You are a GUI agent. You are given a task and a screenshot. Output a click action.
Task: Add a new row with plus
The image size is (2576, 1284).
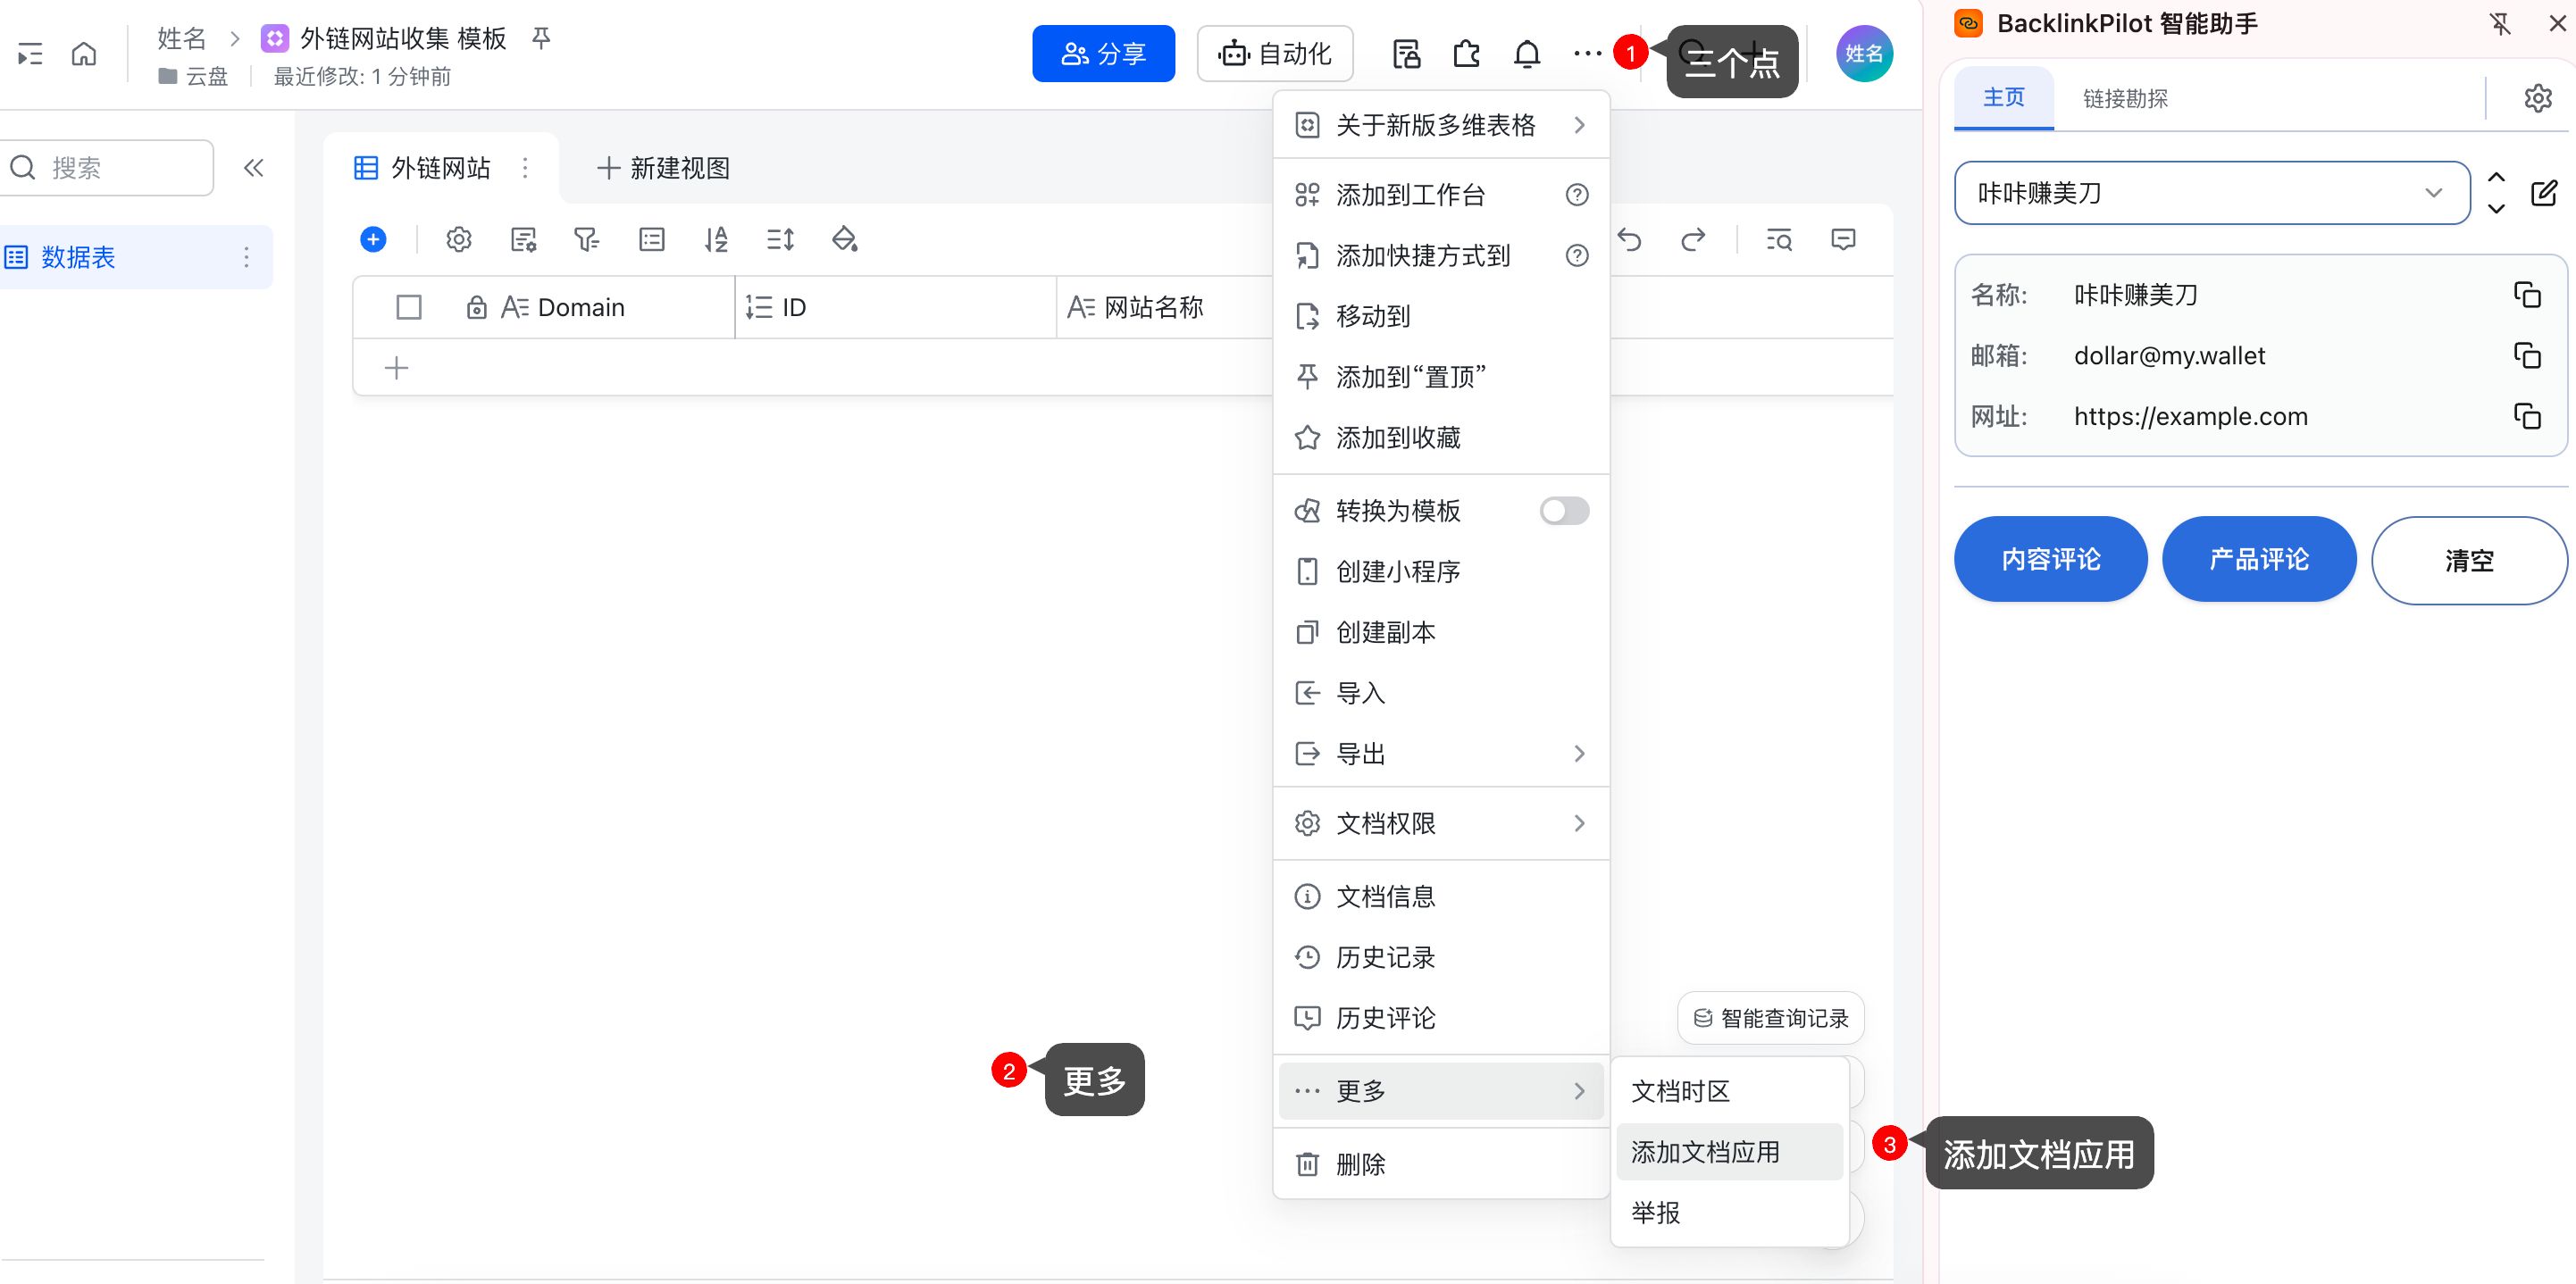[397, 368]
